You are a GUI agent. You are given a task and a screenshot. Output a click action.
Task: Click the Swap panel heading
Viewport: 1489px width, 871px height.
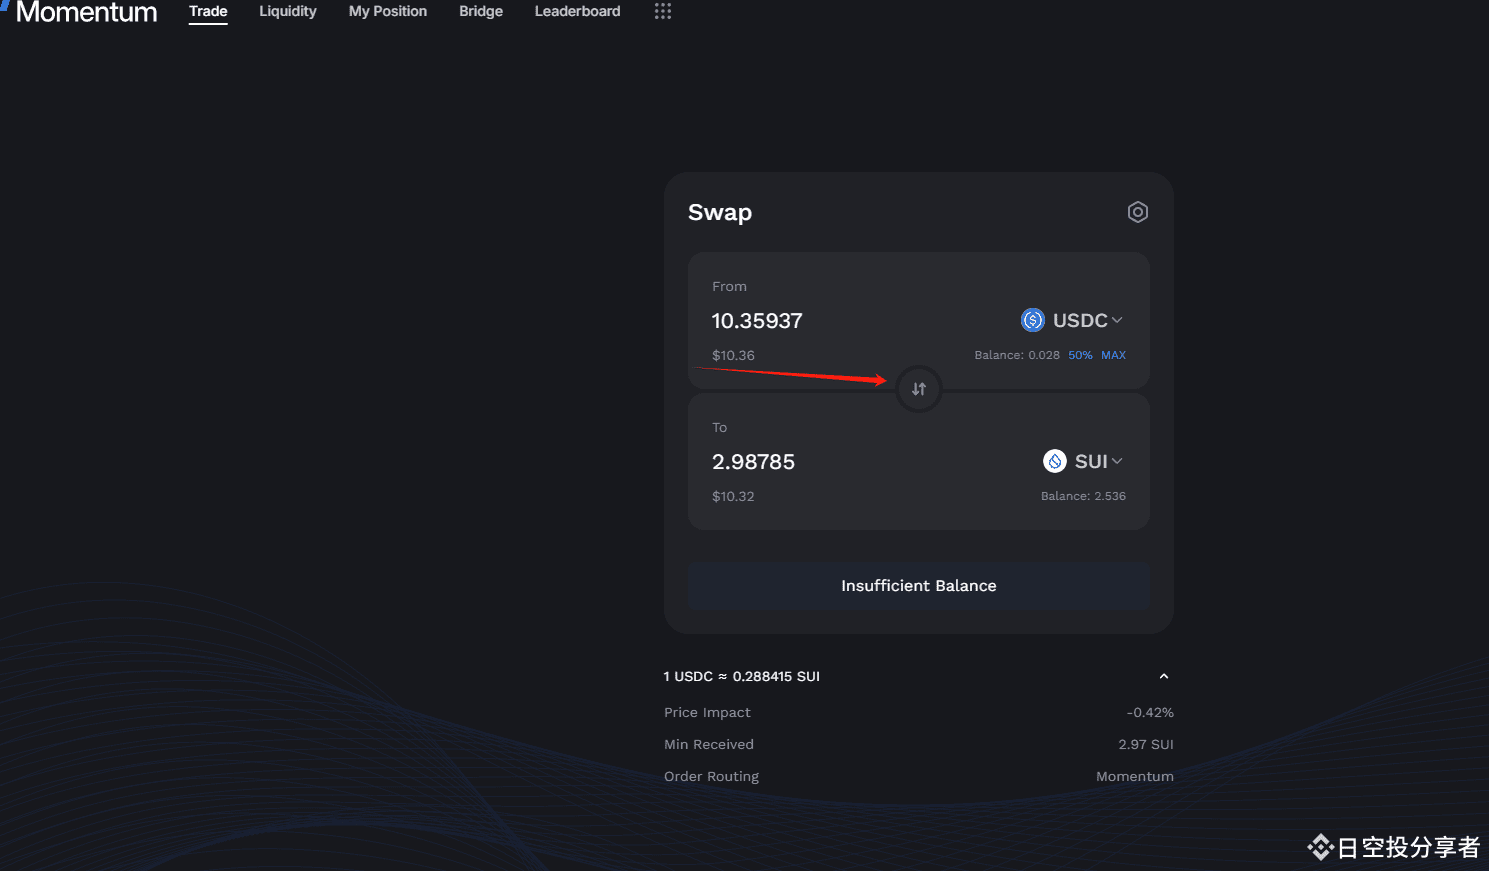coord(720,212)
